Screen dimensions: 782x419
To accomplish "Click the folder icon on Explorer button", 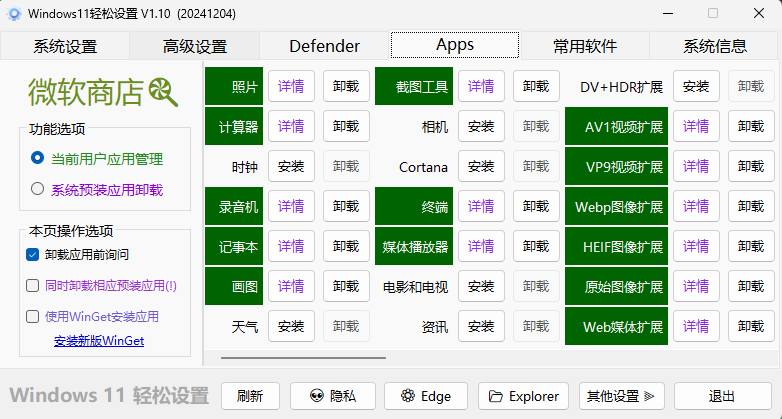I will [x=495, y=396].
